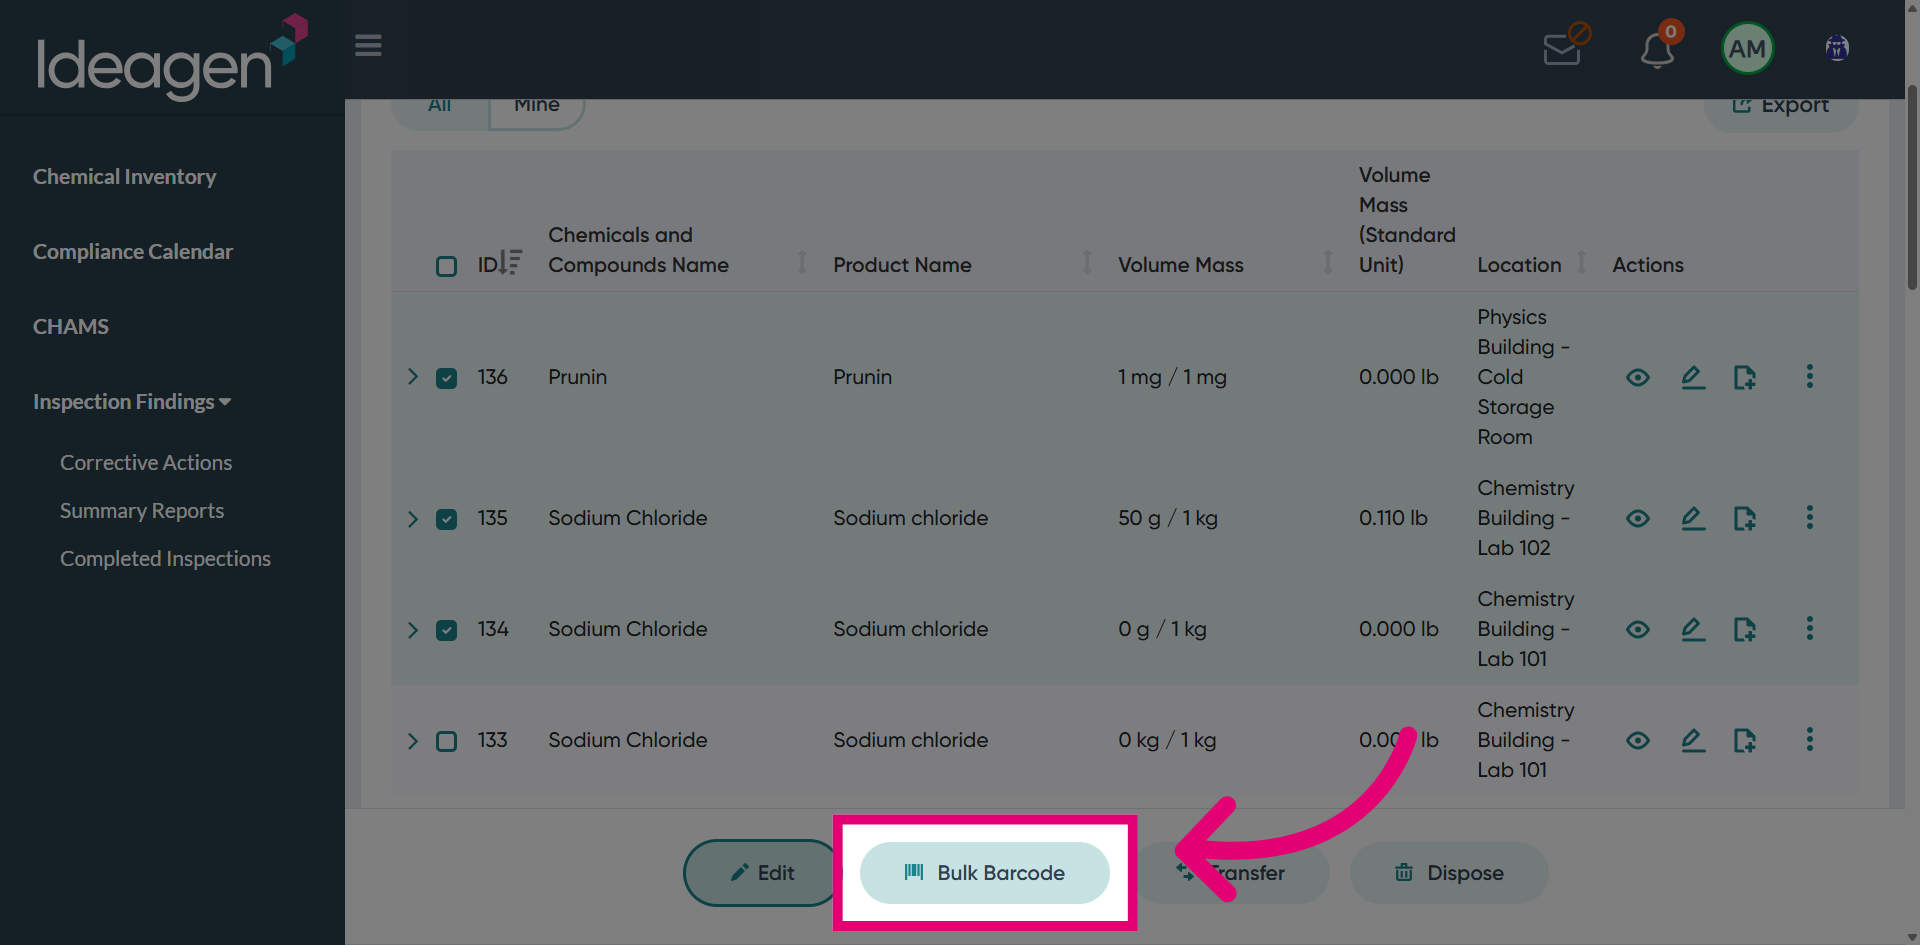1920x945 pixels.
Task: Toggle the select-all header checkbox
Action: click(x=446, y=266)
